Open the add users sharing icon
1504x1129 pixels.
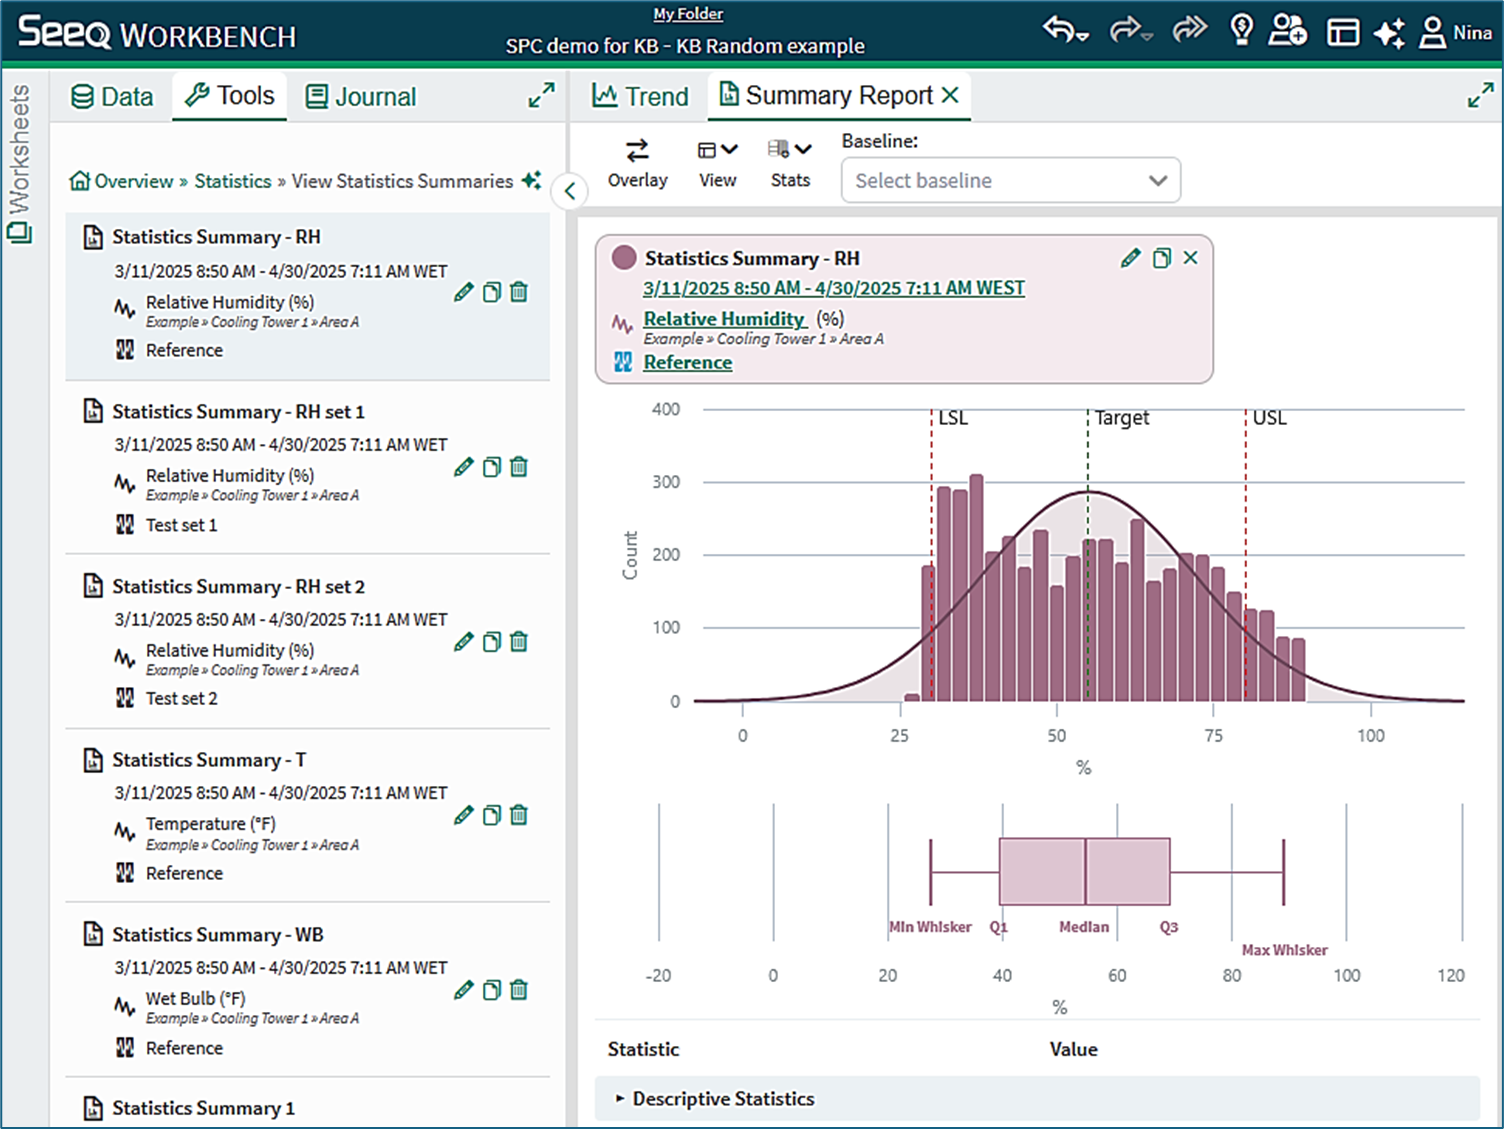point(1287,30)
